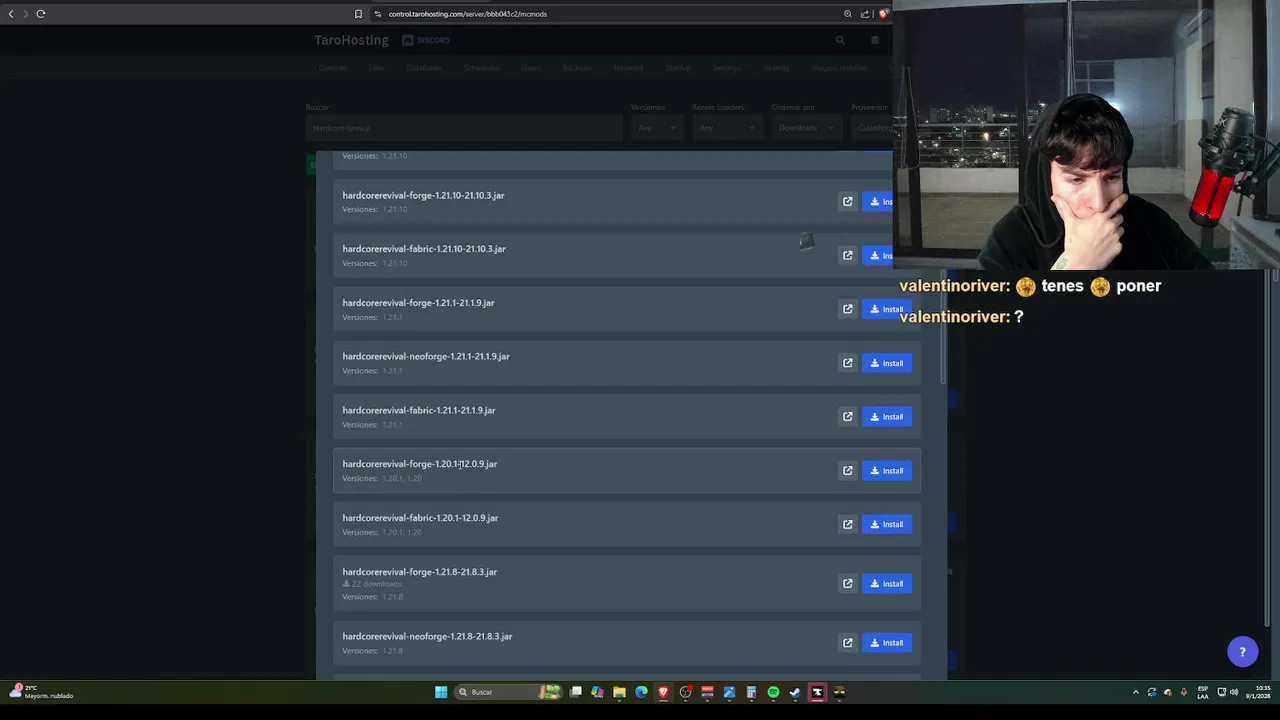1280x720 pixels.
Task: Click the header search magnifier icon
Action: pos(840,40)
